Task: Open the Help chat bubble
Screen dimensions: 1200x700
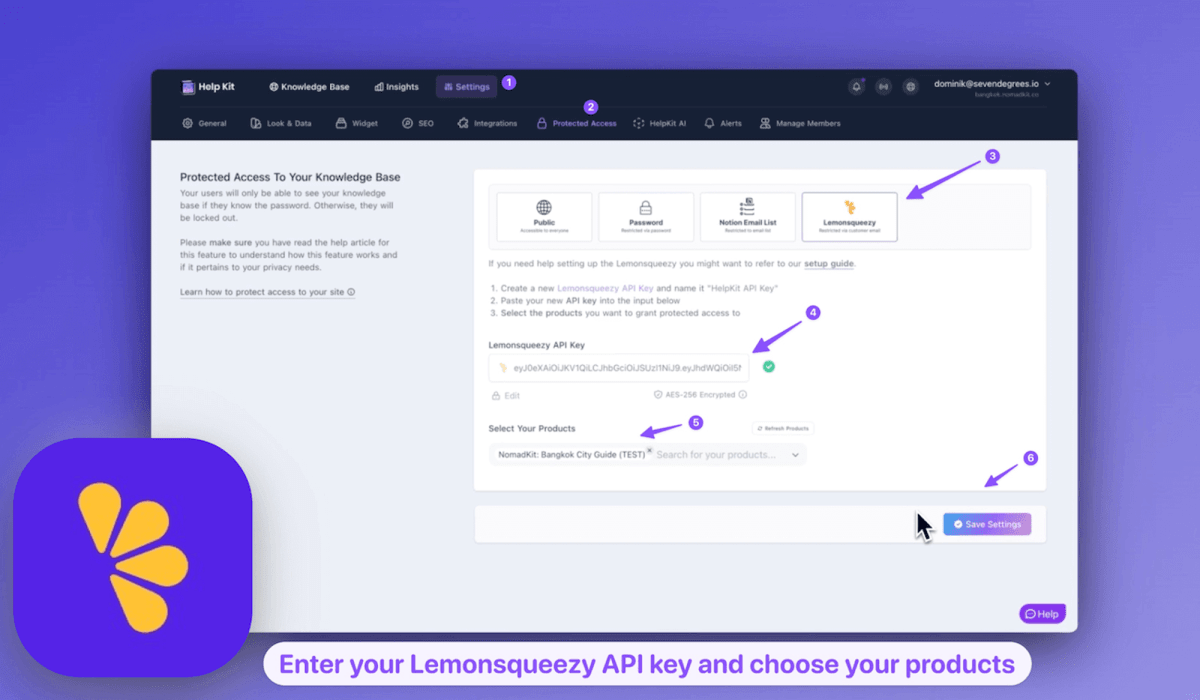Action: click(x=1042, y=614)
